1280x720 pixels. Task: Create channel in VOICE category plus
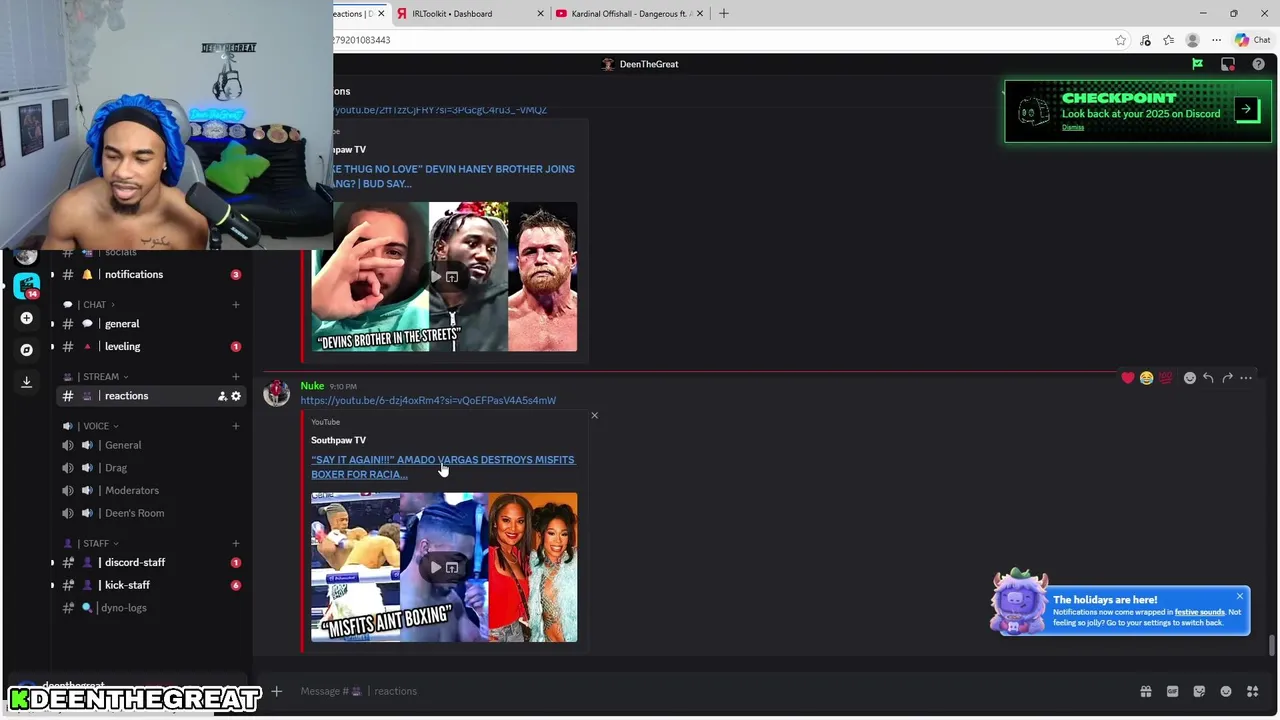(x=236, y=426)
